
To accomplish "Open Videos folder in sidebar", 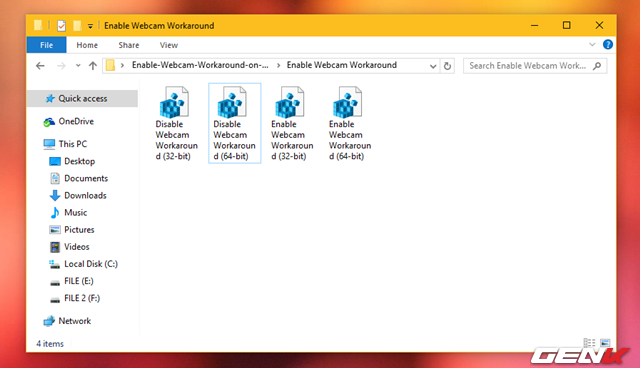I will [x=69, y=247].
